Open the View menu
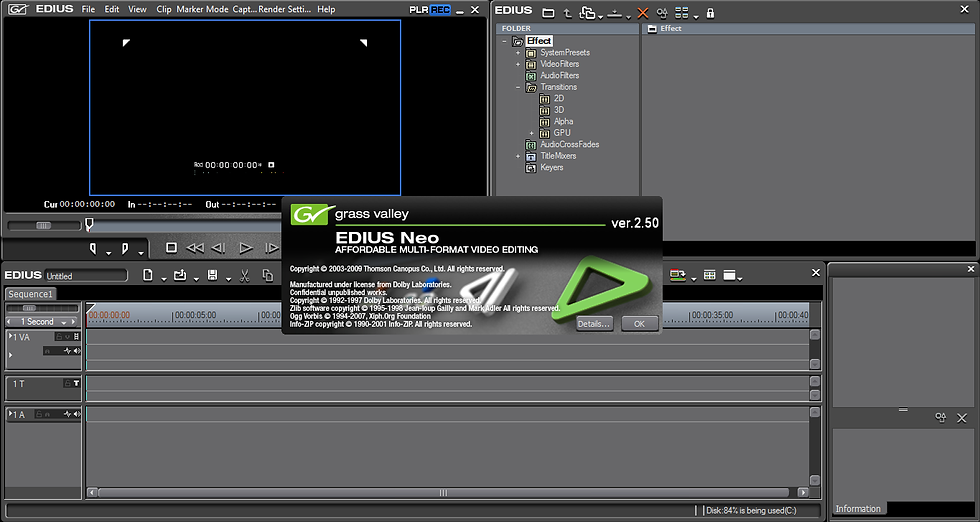 (138, 9)
